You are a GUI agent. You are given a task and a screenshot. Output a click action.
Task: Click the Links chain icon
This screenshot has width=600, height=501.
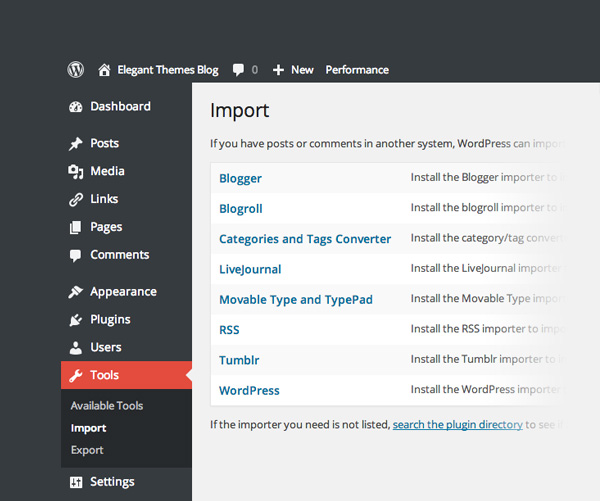76,199
